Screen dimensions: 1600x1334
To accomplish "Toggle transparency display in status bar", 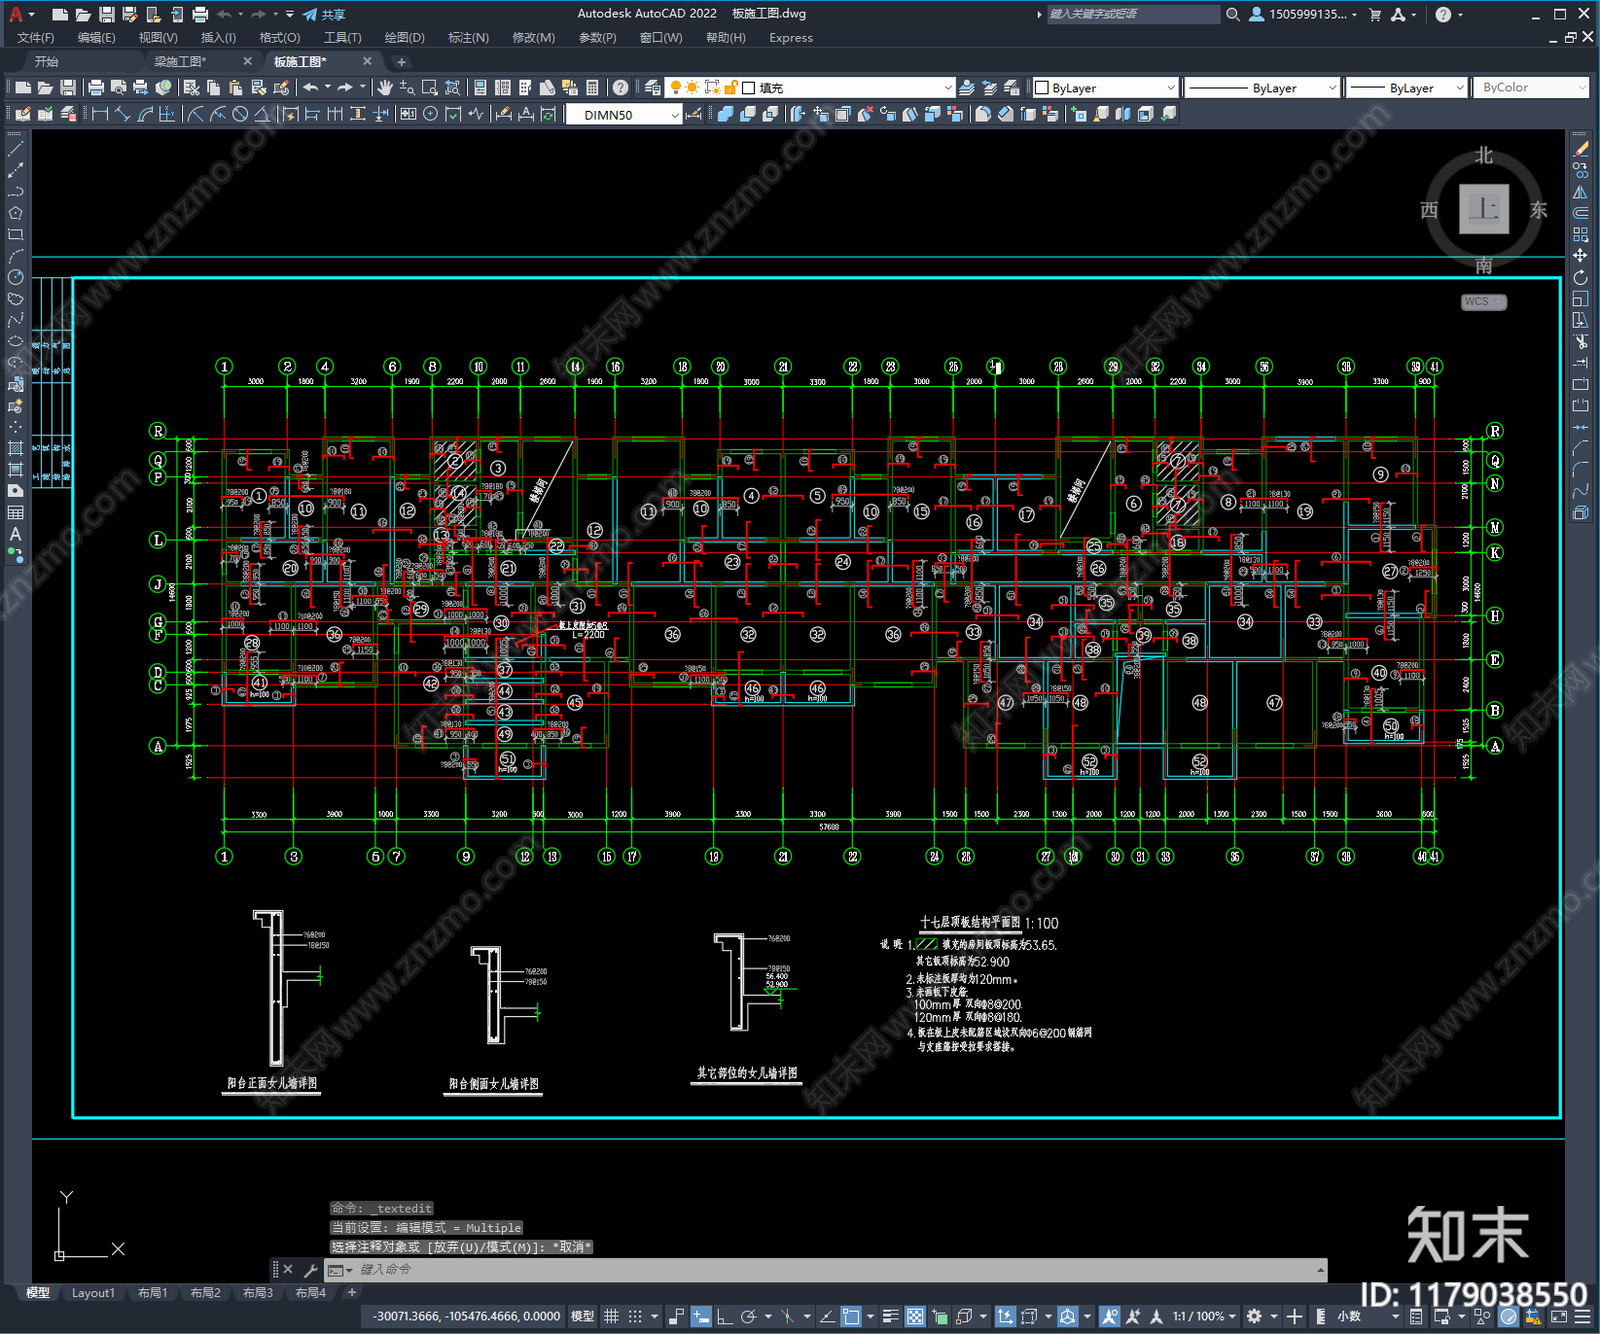I will [914, 1316].
